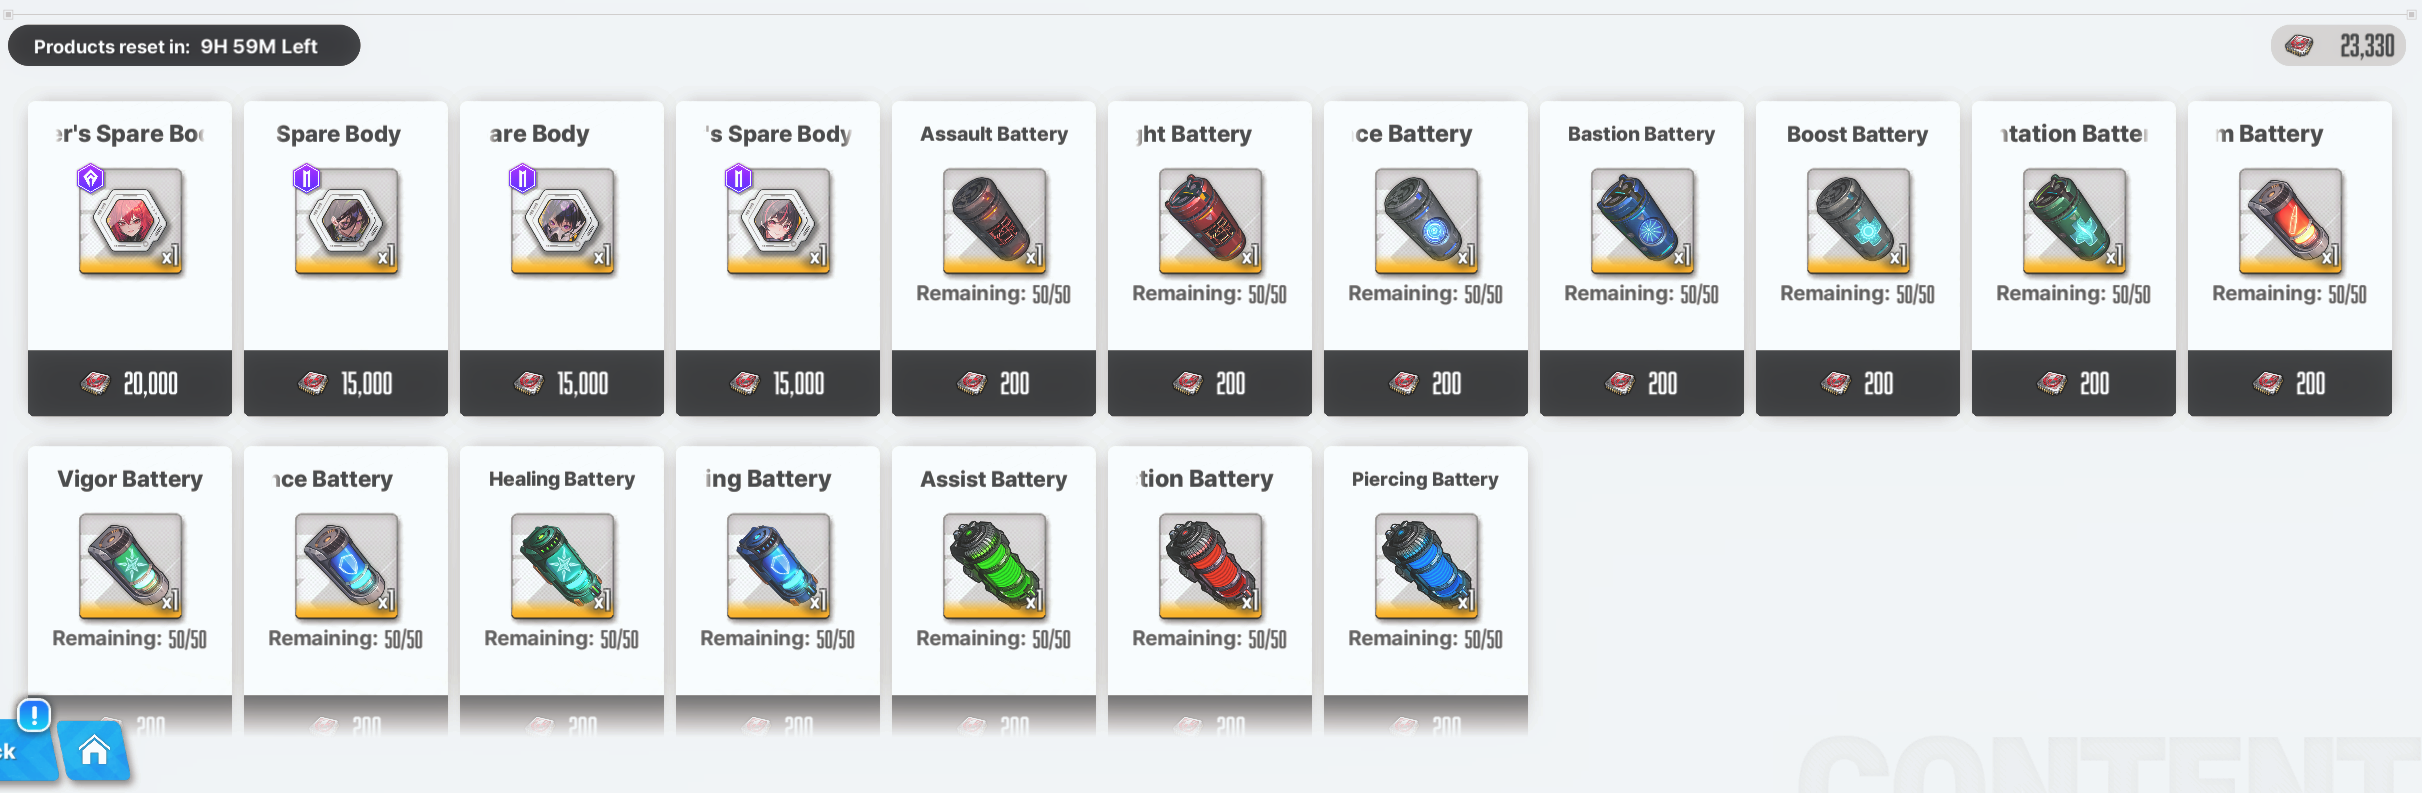Buy the Spare Body priced 20,000
Viewport: 2422px width, 793px height.
(x=130, y=383)
